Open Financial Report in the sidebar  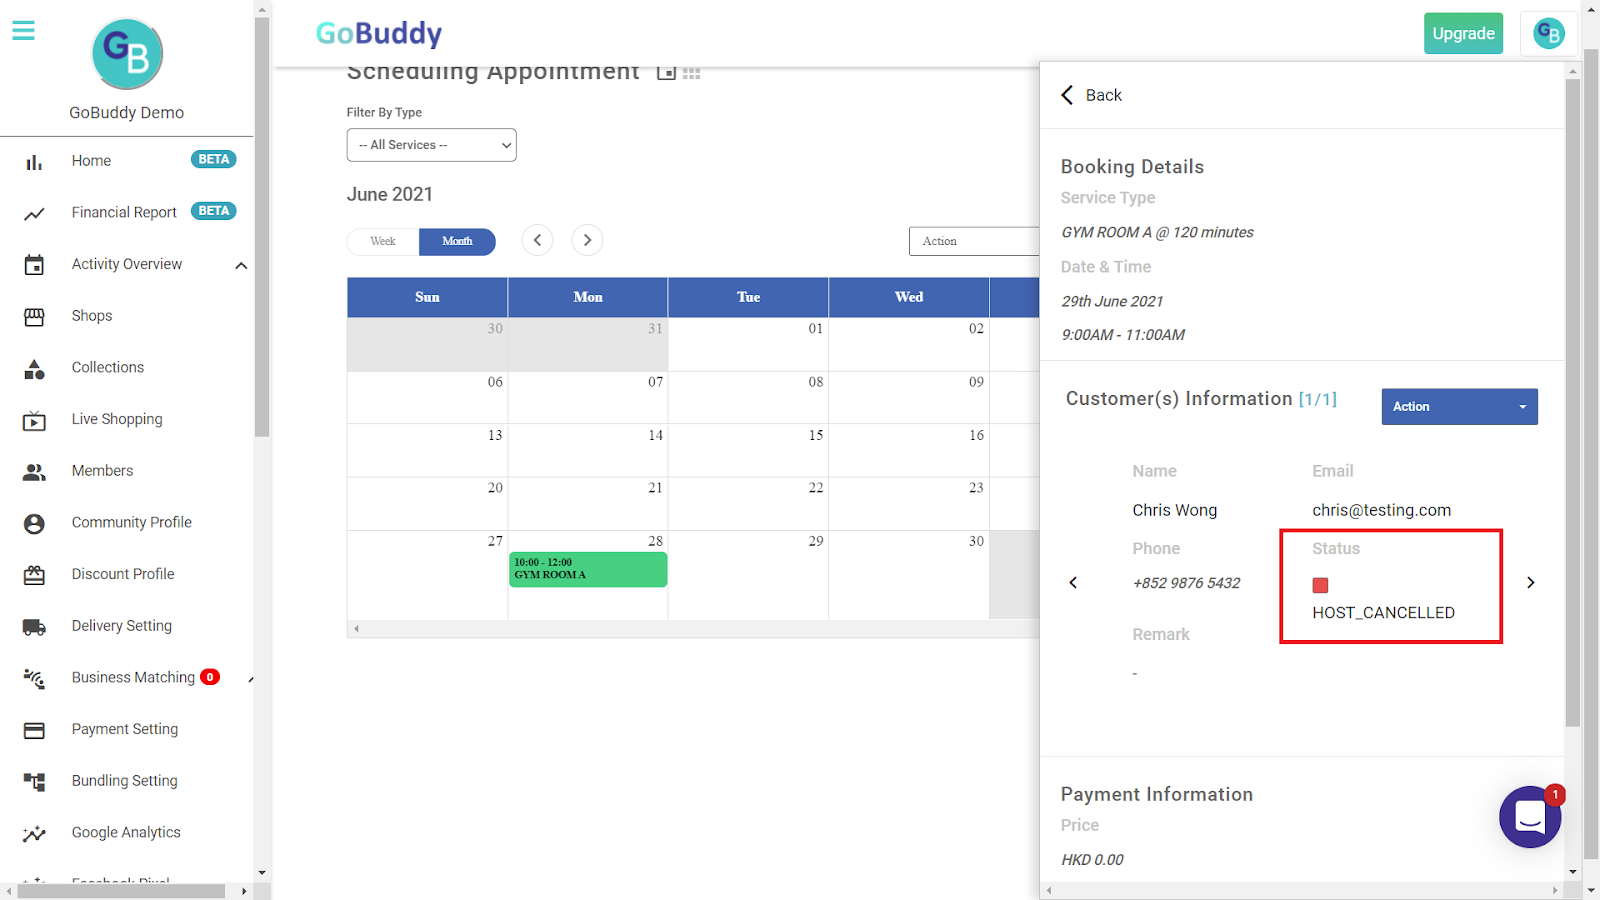click(124, 213)
